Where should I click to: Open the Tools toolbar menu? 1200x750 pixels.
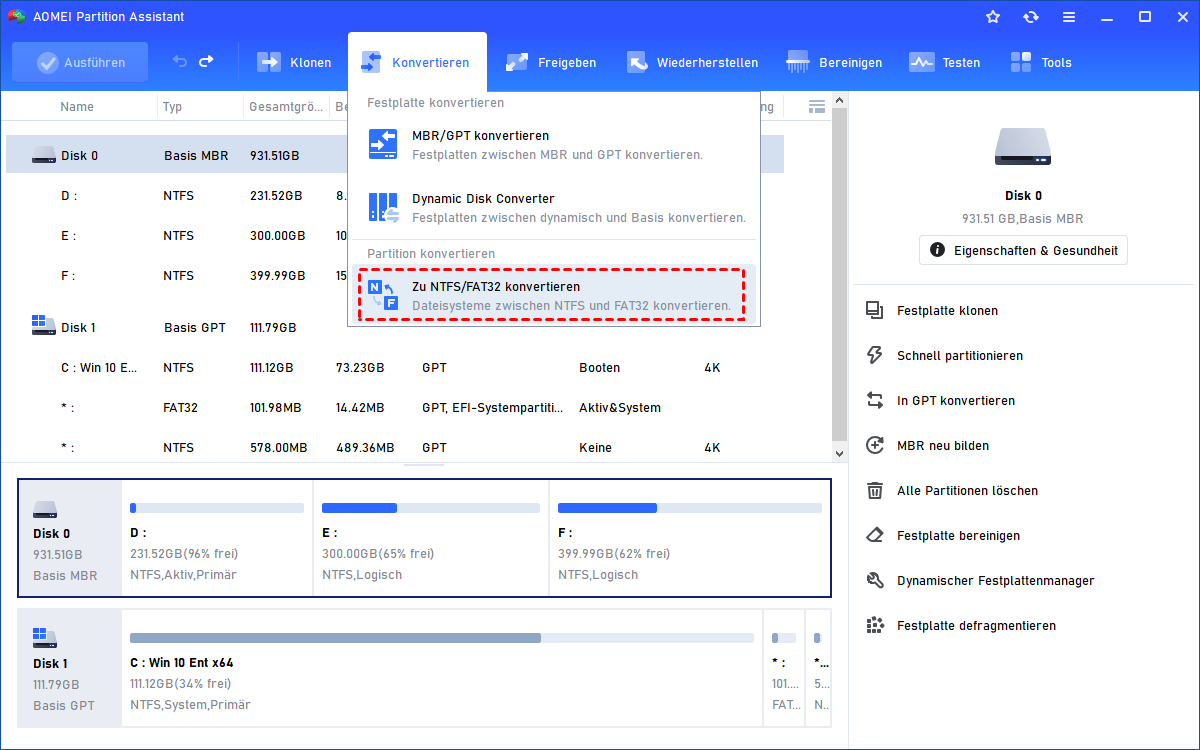1040,62
